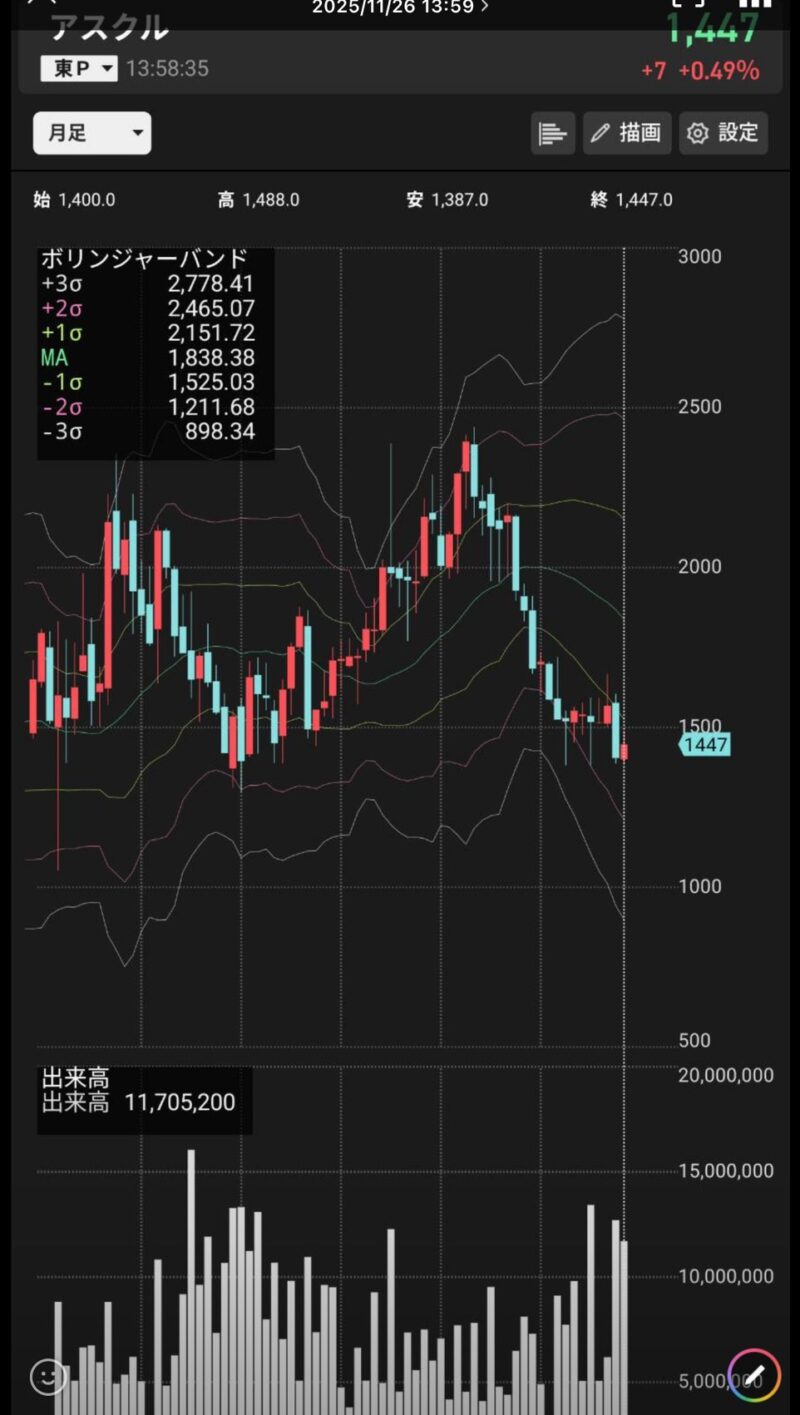Viewport: 800px width, 1415px height.
Task: Tap the 終 1,447.0 closing price
Action: click(x=631, y=200)
